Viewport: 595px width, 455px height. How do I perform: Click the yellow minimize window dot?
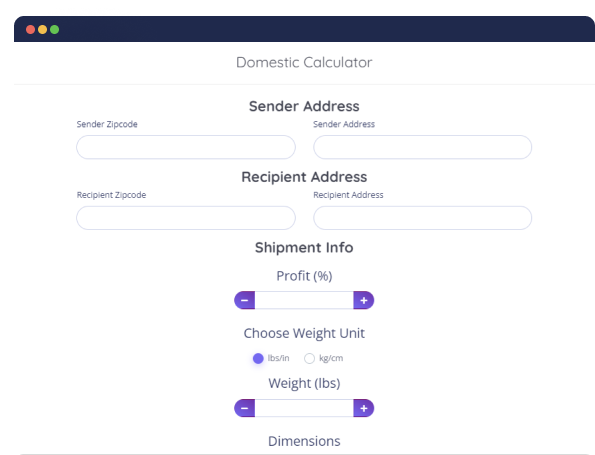coord(42,30)
